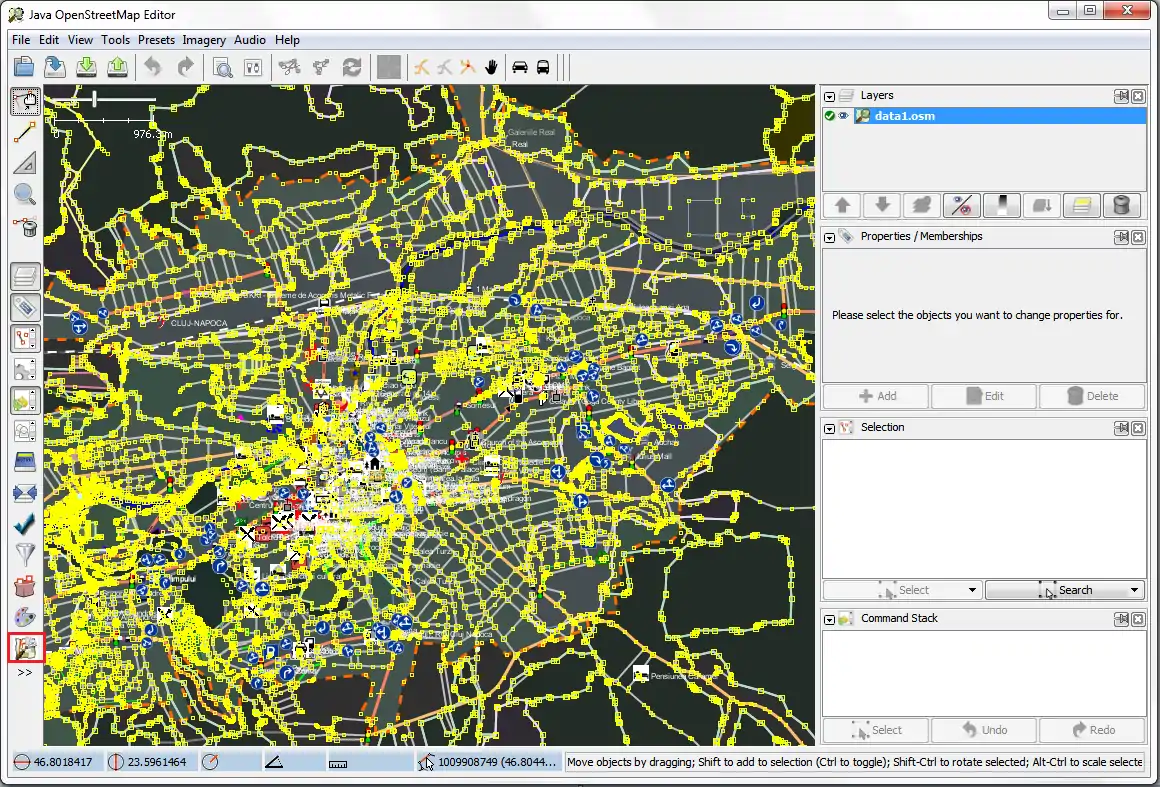
Task: Expand the Select dropdown in Selection panel
Action: [972, 589]
